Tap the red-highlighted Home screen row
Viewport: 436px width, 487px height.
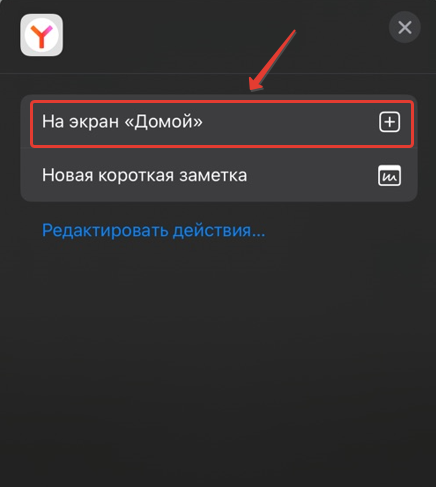click(222, 124)
